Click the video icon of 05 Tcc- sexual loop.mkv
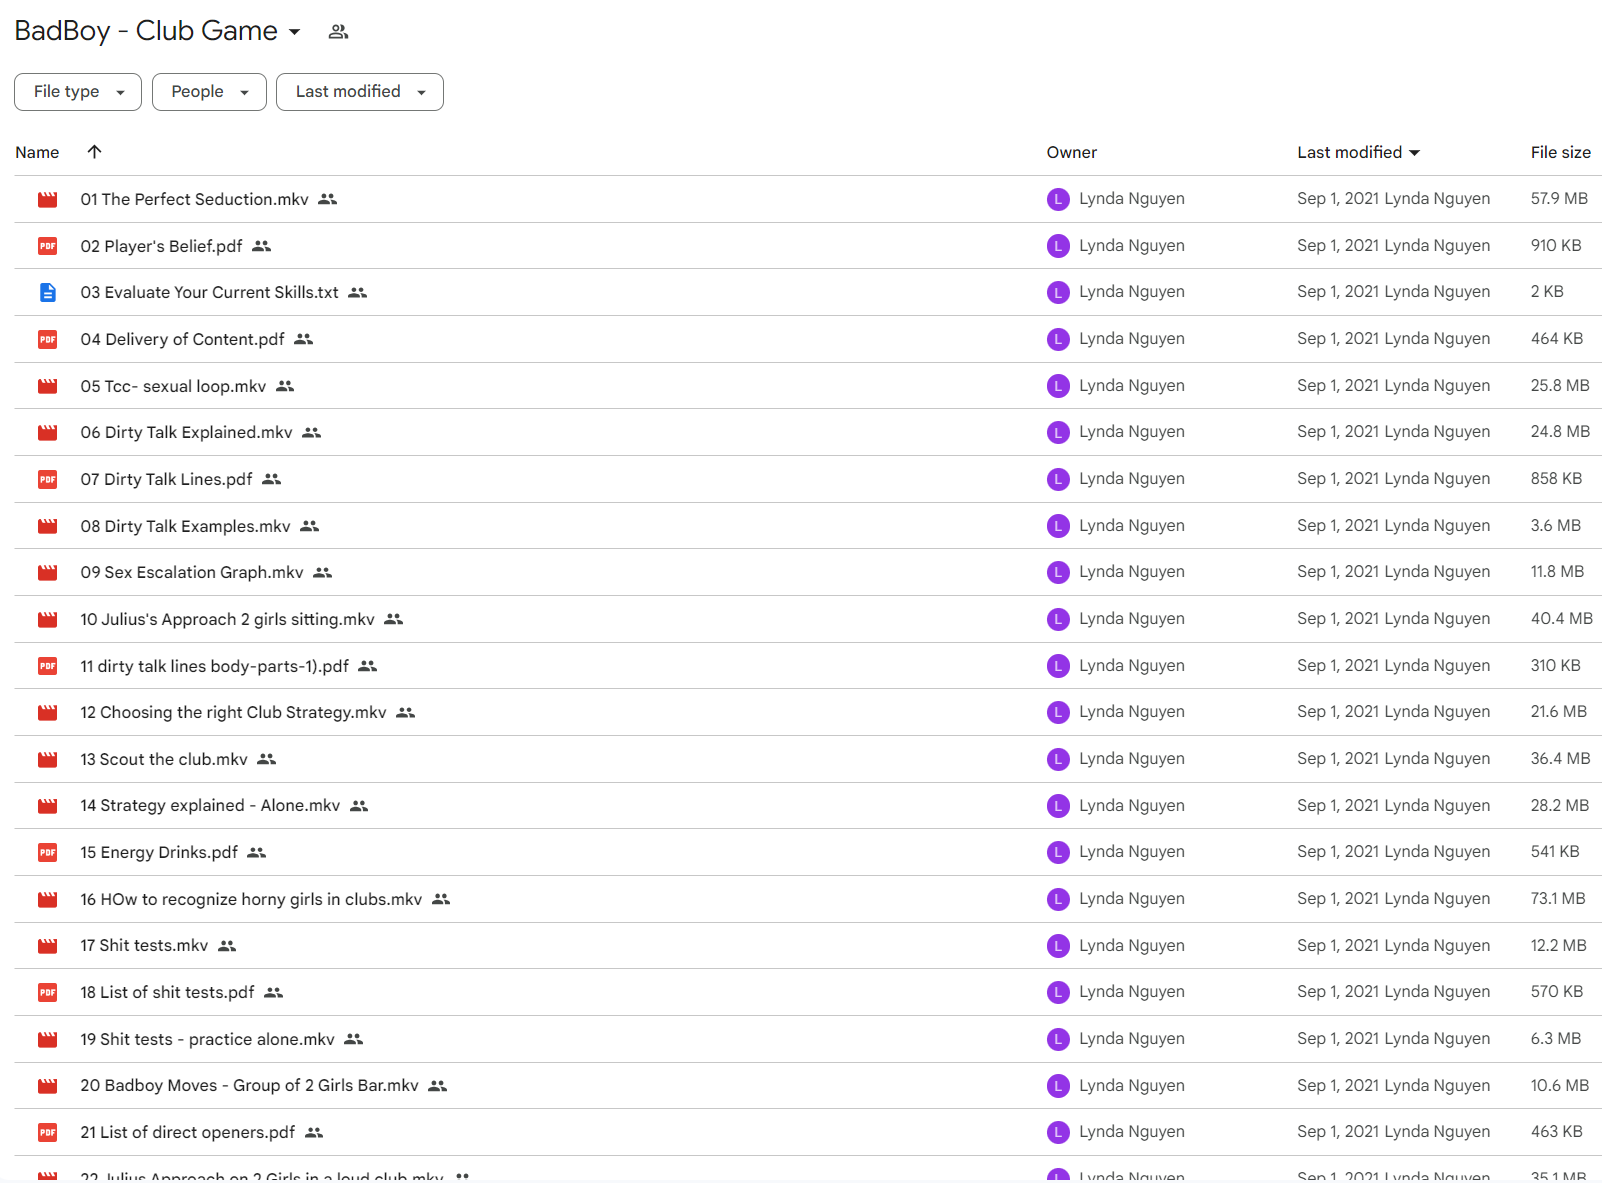The width and height of the screenshot is (1602, 1183). coord(47,386)
